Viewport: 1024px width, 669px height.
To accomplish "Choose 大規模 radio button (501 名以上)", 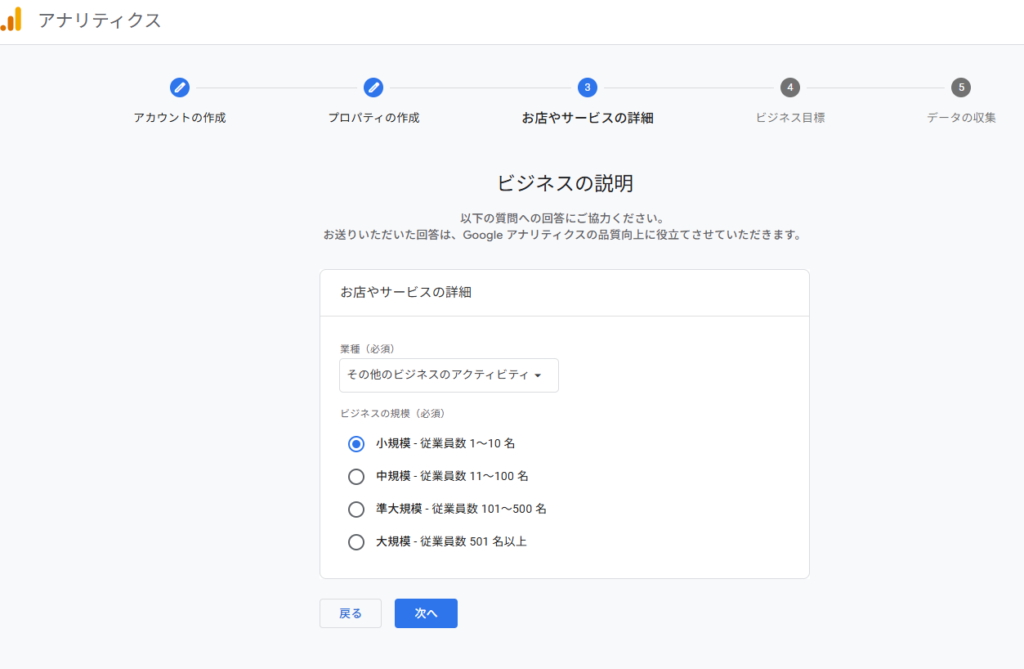I will [356, 542].
